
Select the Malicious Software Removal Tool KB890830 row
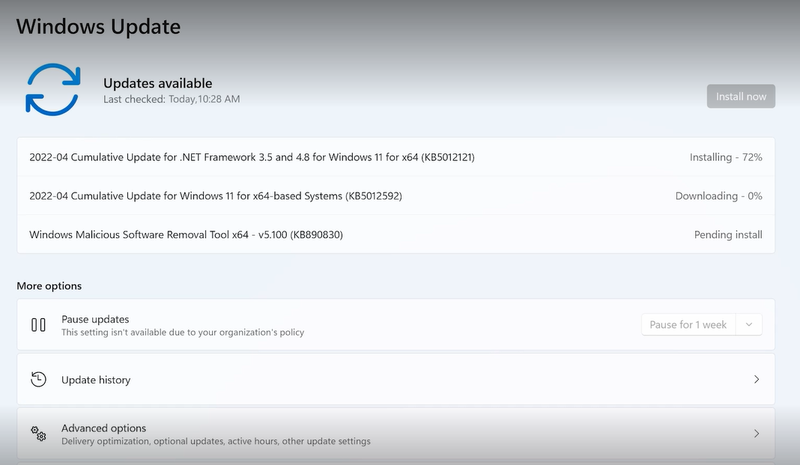[396, 234]
